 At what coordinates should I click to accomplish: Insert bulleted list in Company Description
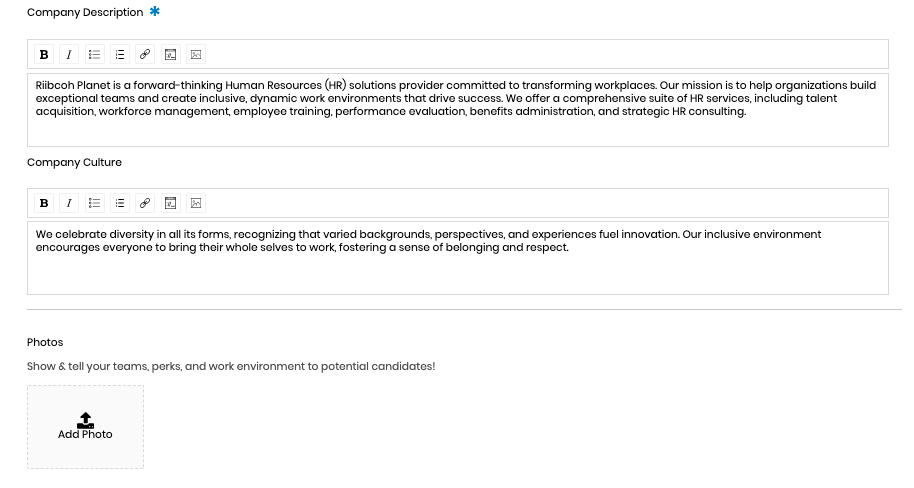pyautogui.click(x=94, y=54)
